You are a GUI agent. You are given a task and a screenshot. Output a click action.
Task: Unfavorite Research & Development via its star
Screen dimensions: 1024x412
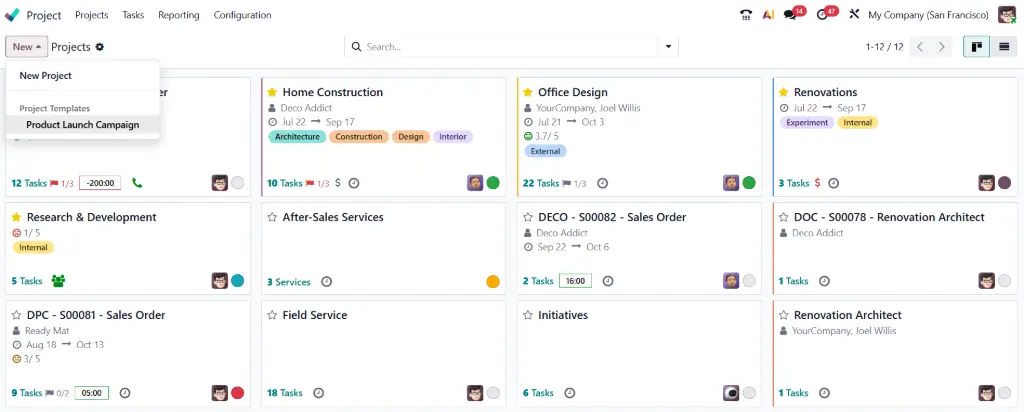click(16, 217)
